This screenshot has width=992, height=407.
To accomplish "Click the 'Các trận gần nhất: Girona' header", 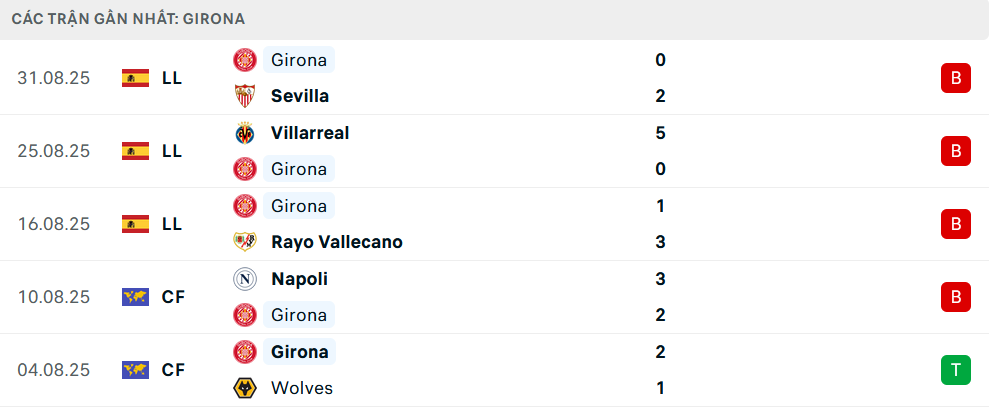I will [x=129, y=19].
